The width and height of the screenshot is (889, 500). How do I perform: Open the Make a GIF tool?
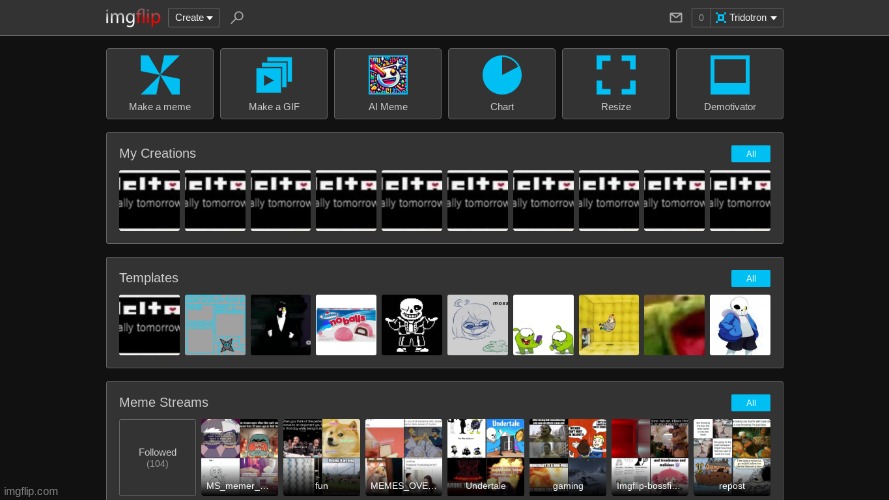tap(274, 83)
